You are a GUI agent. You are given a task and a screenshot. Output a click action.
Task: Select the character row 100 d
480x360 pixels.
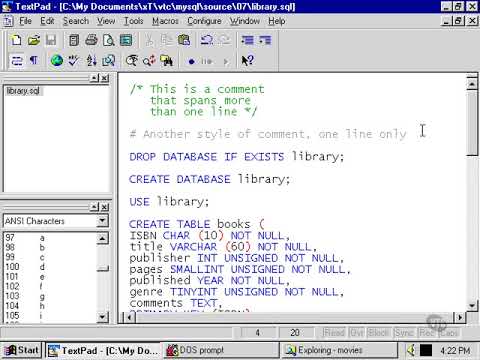pos(50,267)
